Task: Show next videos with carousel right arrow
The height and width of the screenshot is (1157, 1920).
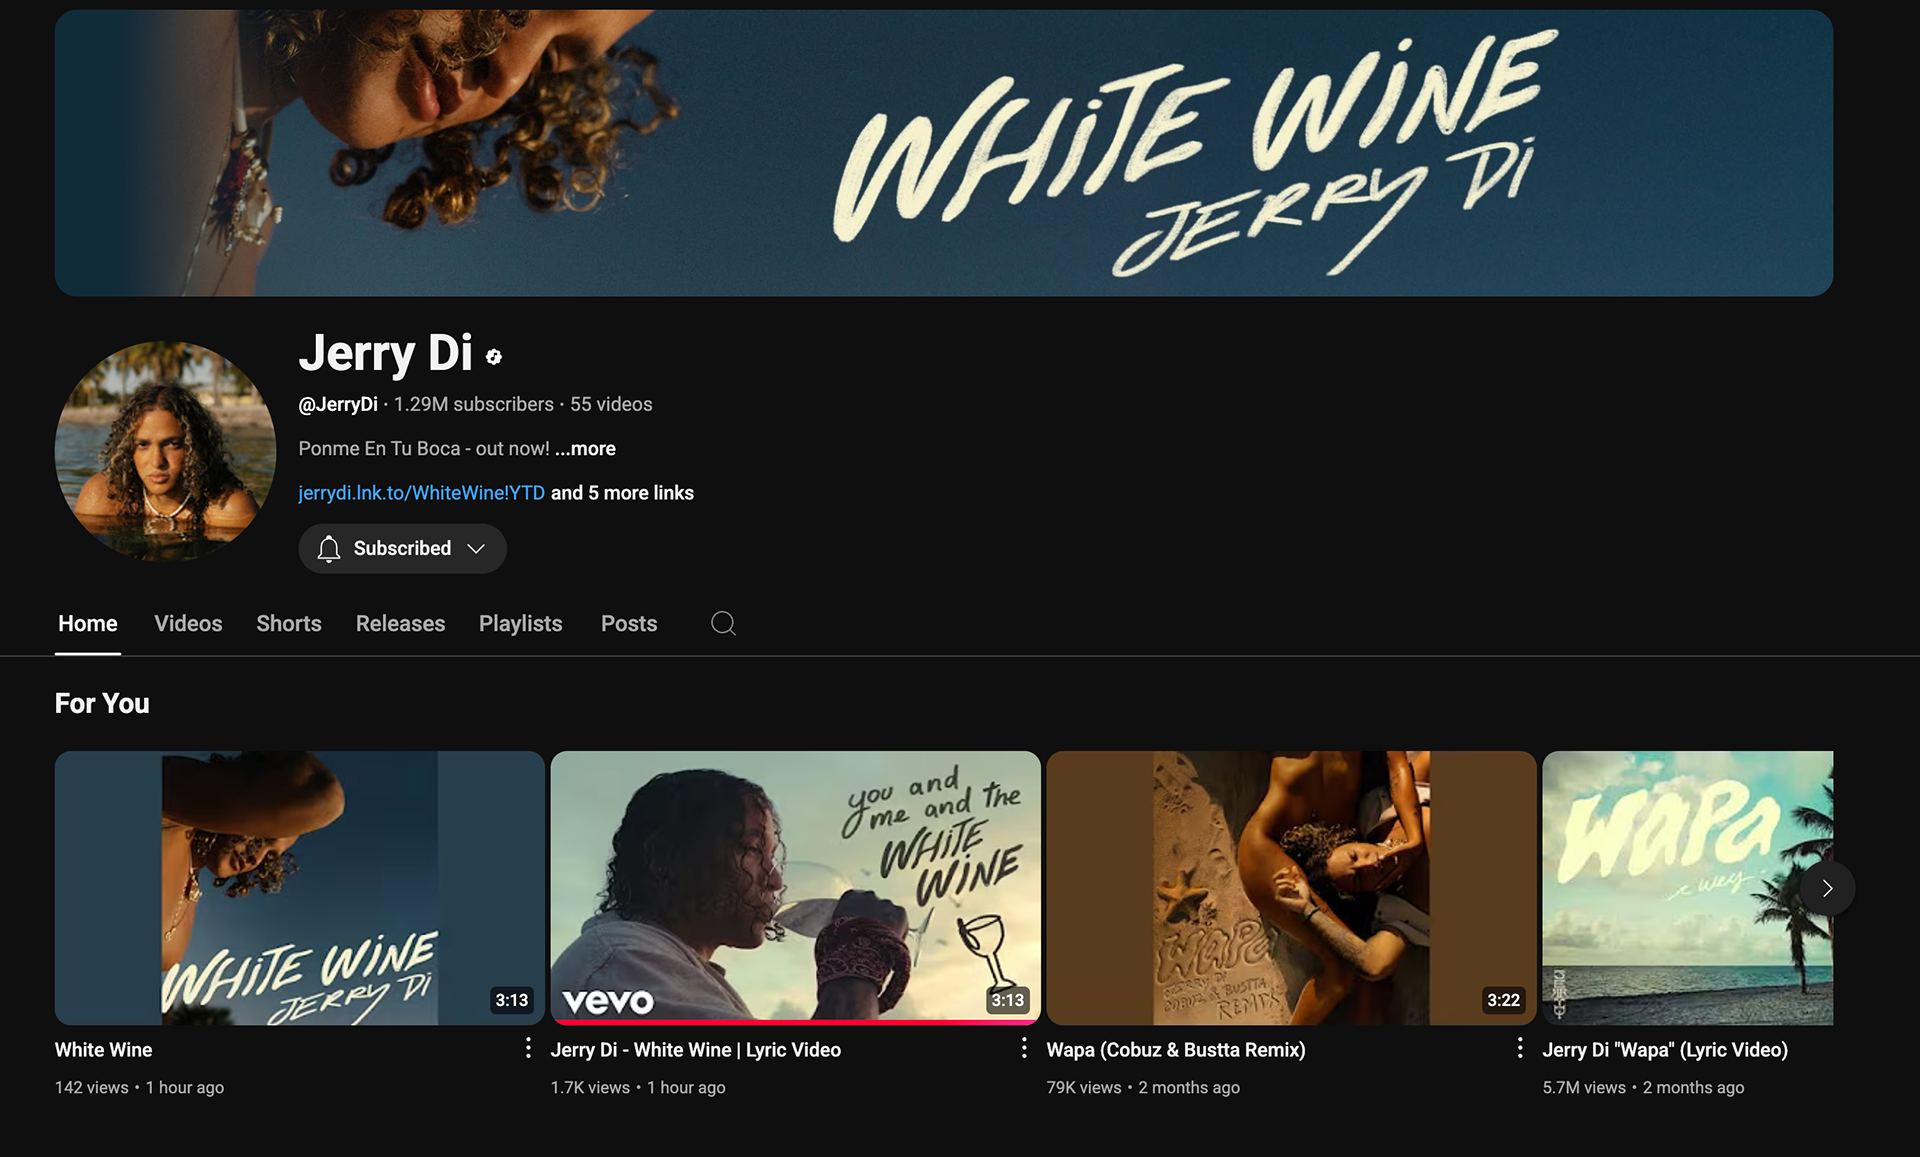Action: (x=1827, y=888)
